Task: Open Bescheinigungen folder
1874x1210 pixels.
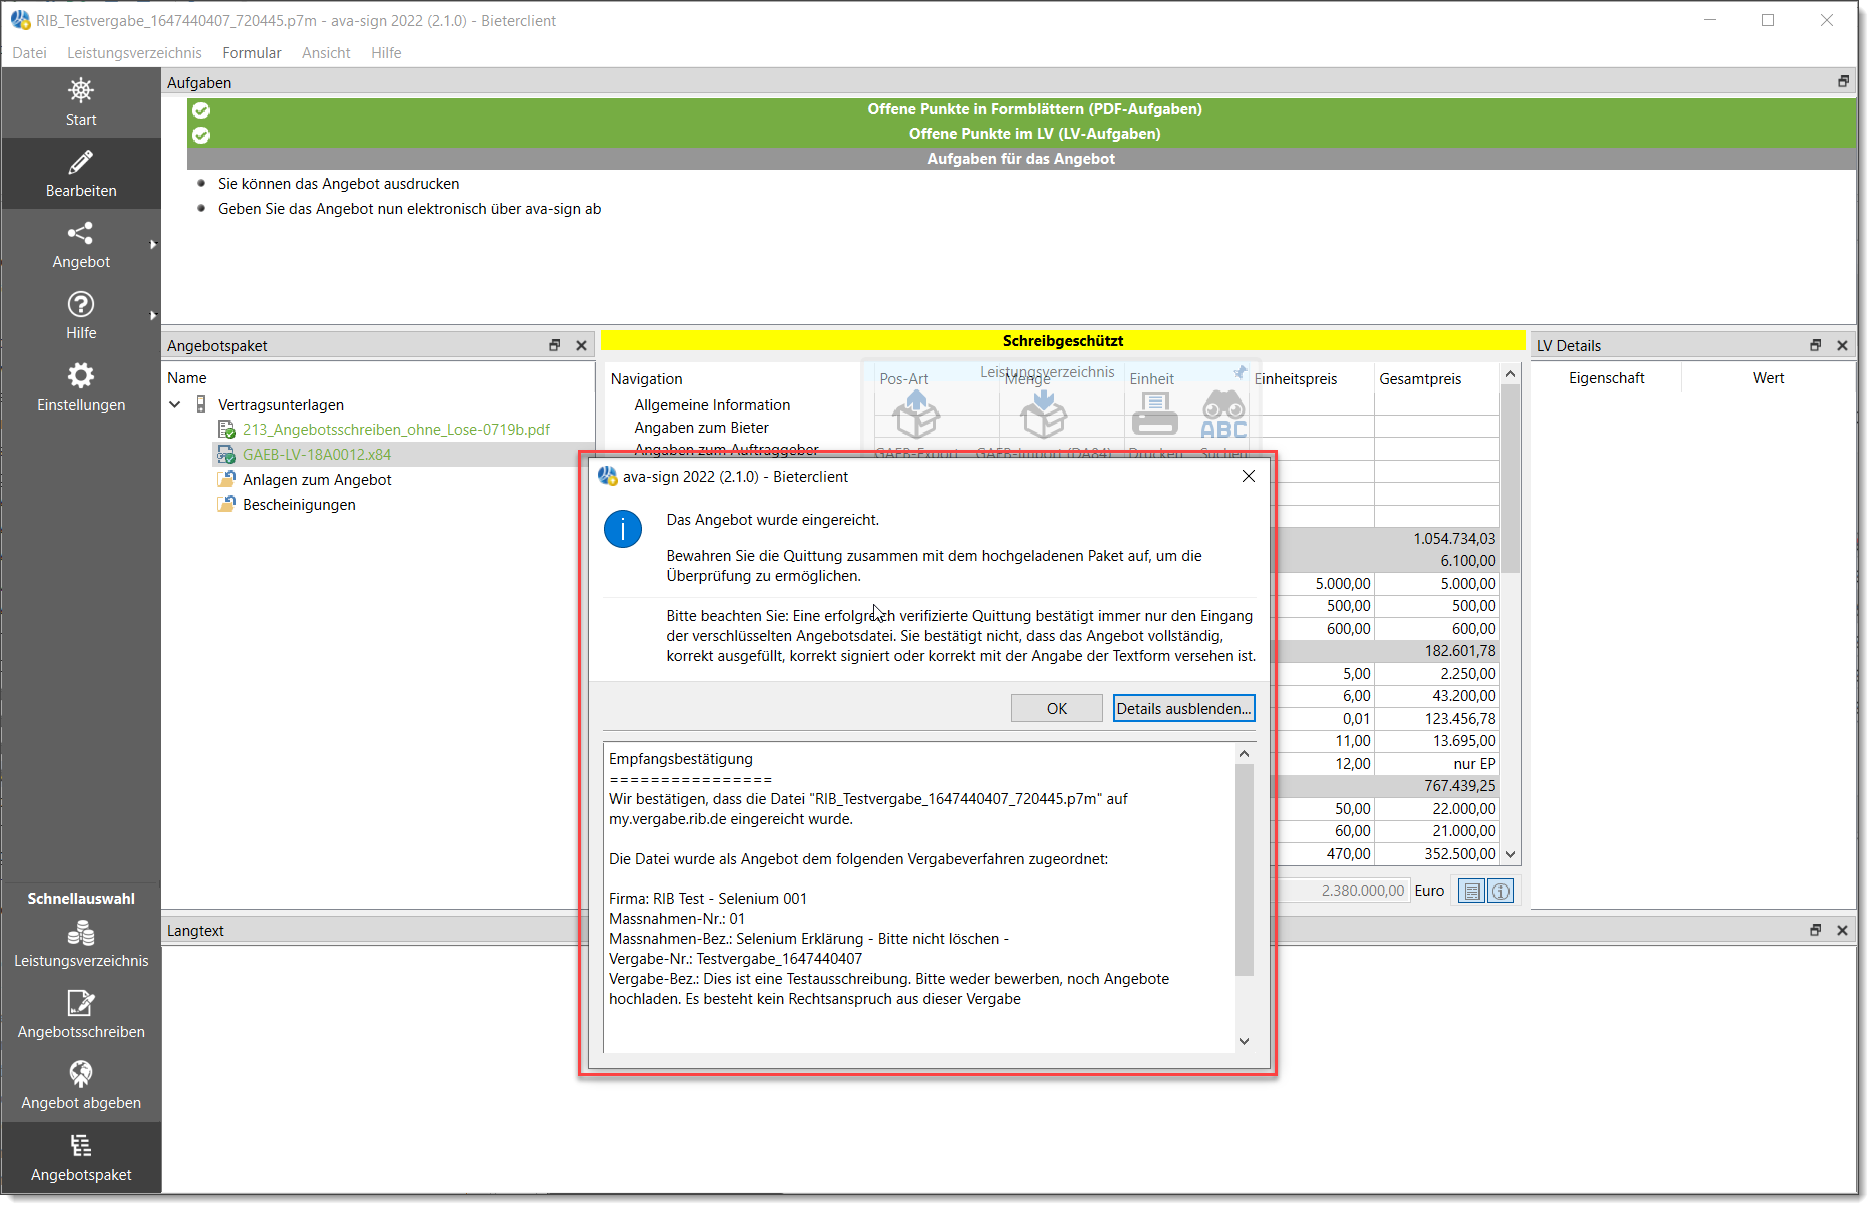Action: pyautogui.click(x=299, y=504)
